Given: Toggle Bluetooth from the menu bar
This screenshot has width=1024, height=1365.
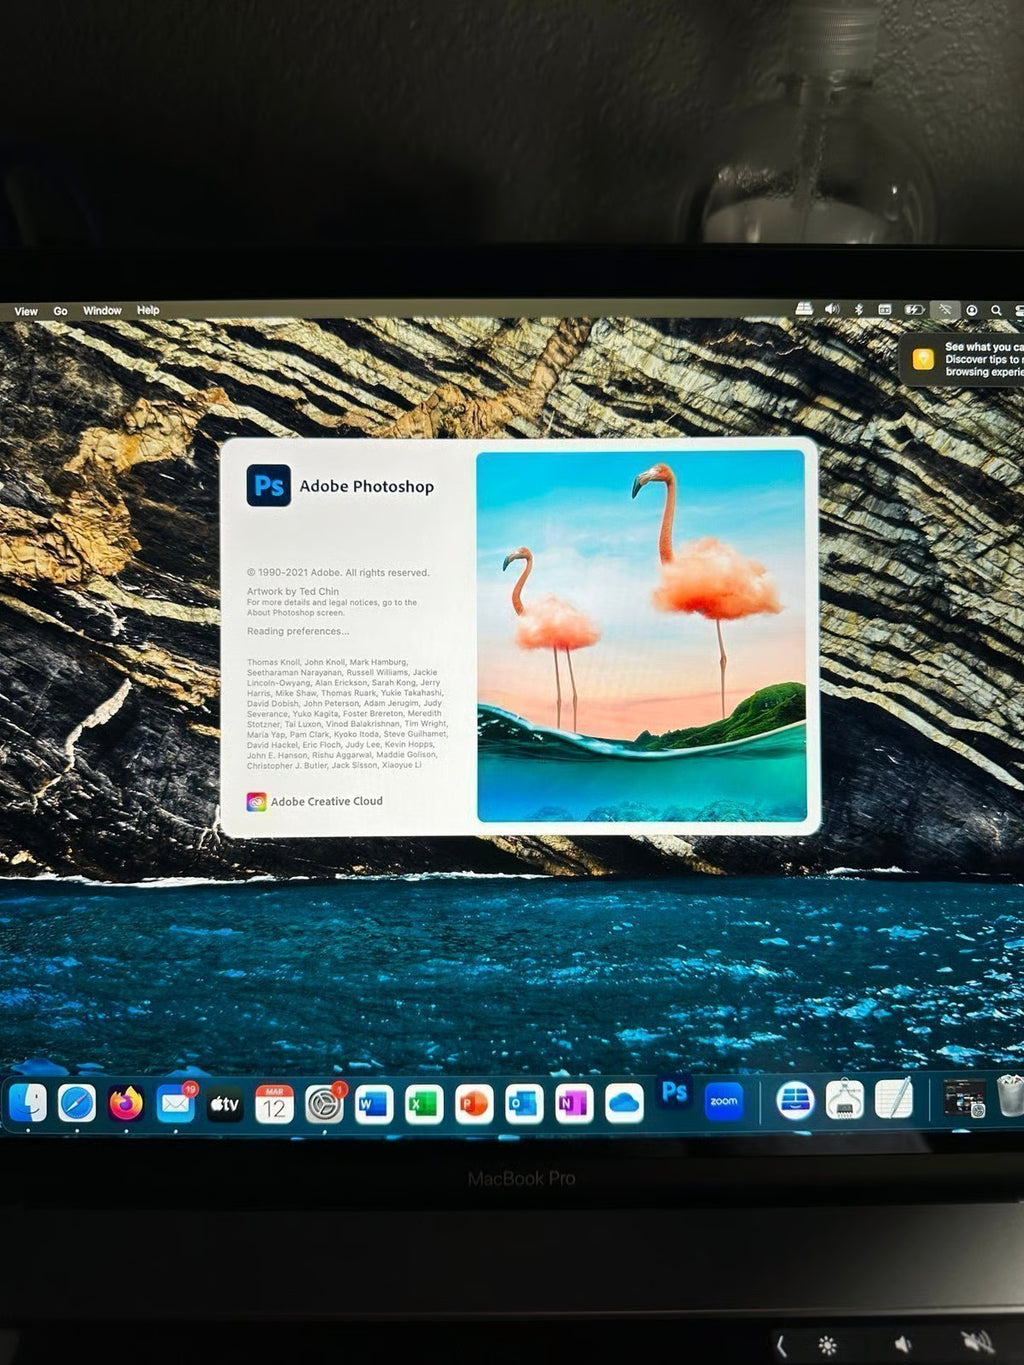Looking at the screenshot, I should click(x=860, y=309).
